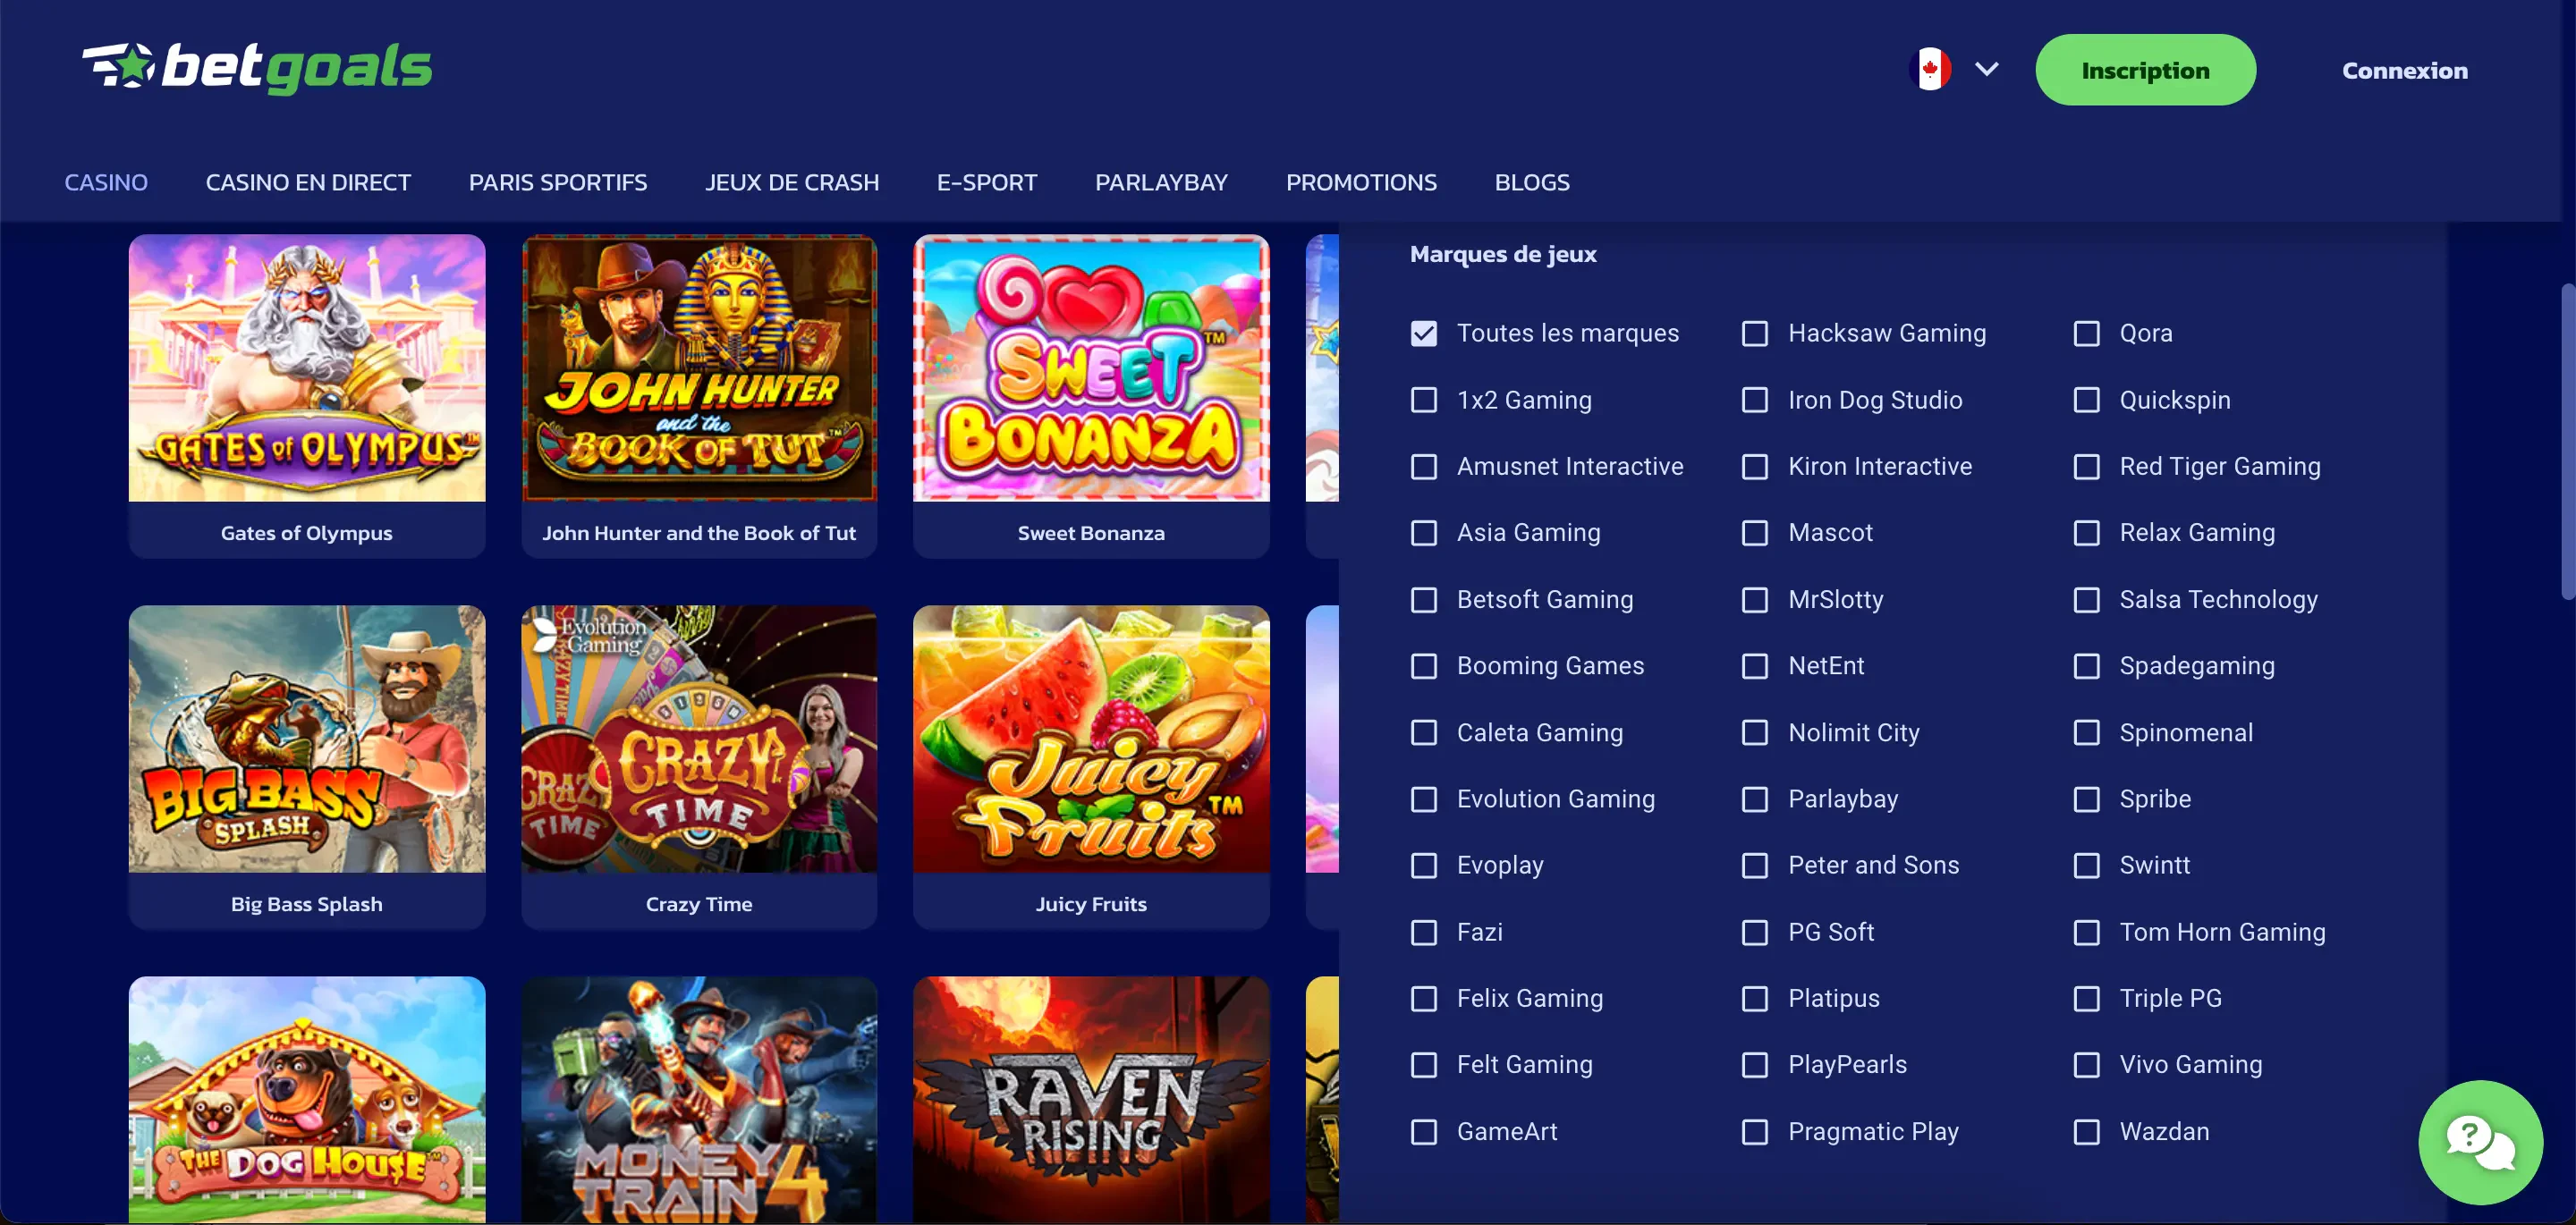Image resolution: width=2576 pixels, height=1225 pixels.
Task: Switch to CASINO EN DIRECT tab
Action: point(308,182)
